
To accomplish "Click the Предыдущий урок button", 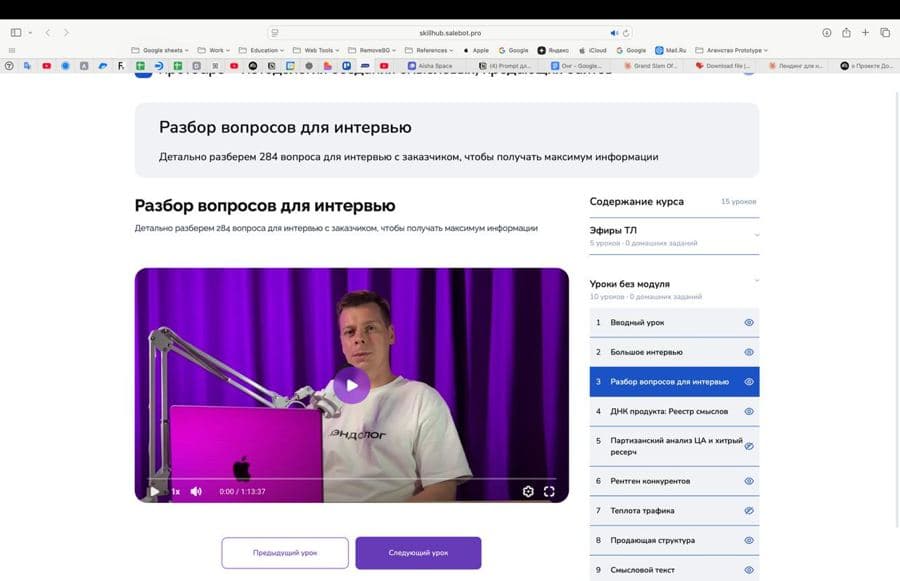I will [285, 553].
